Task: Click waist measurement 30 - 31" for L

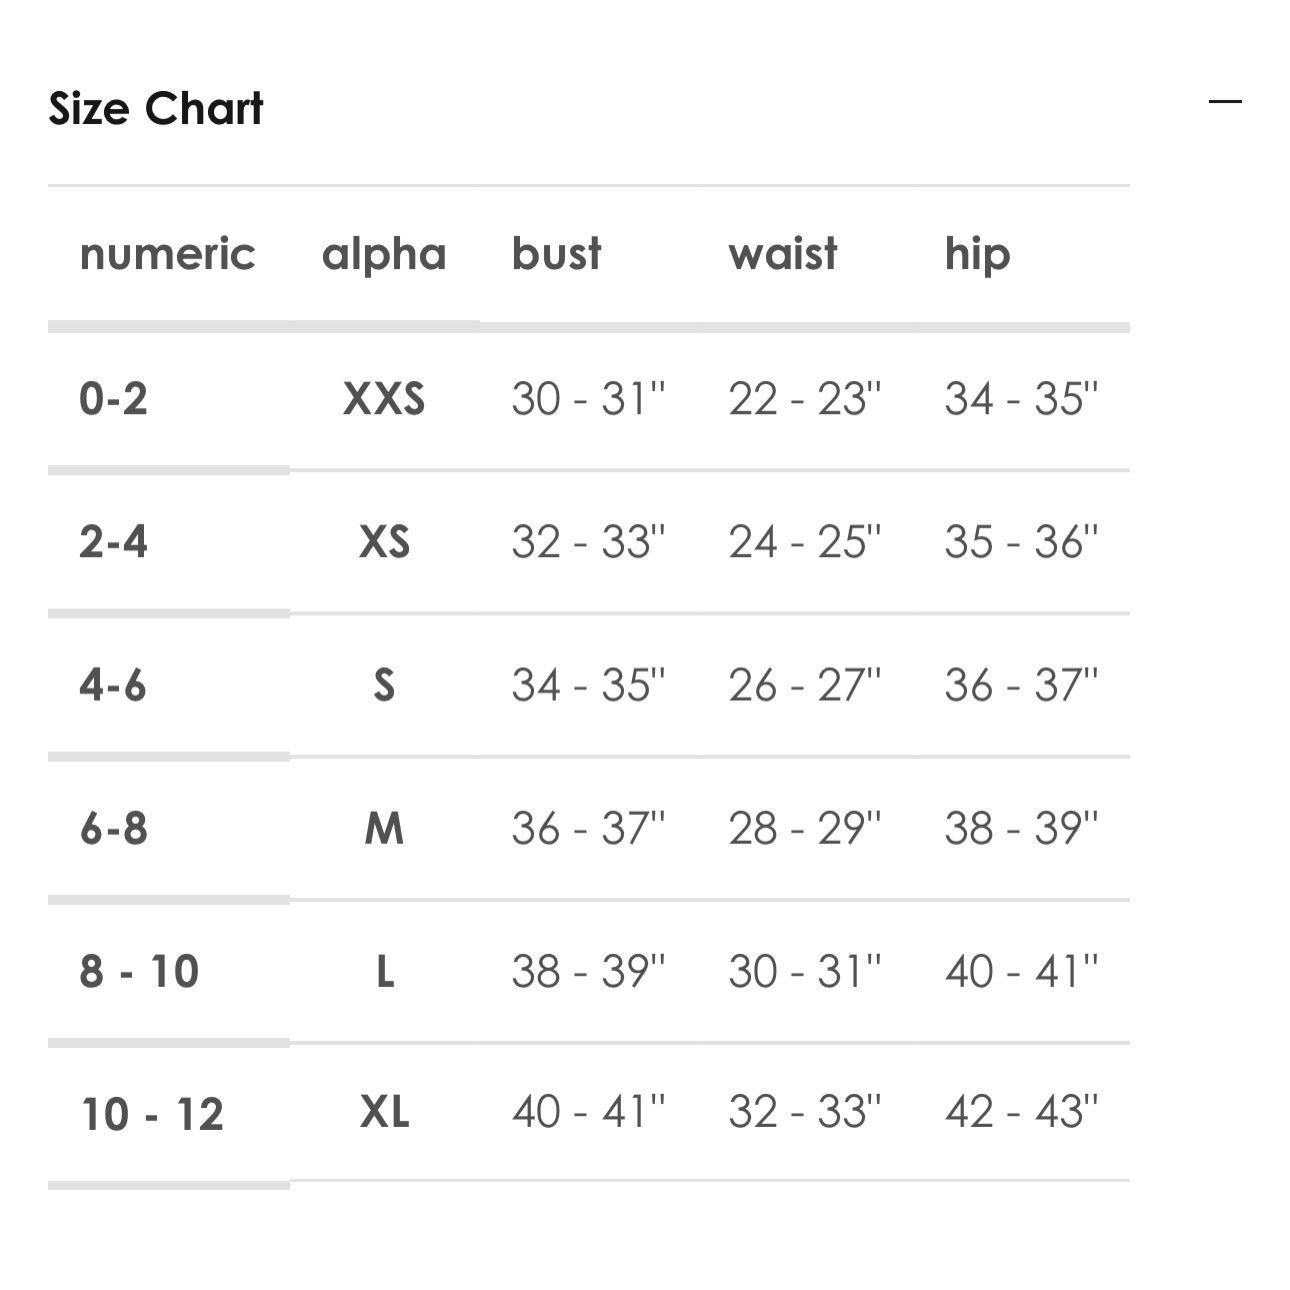Action: pyautogui.click(x=805, y=971)
